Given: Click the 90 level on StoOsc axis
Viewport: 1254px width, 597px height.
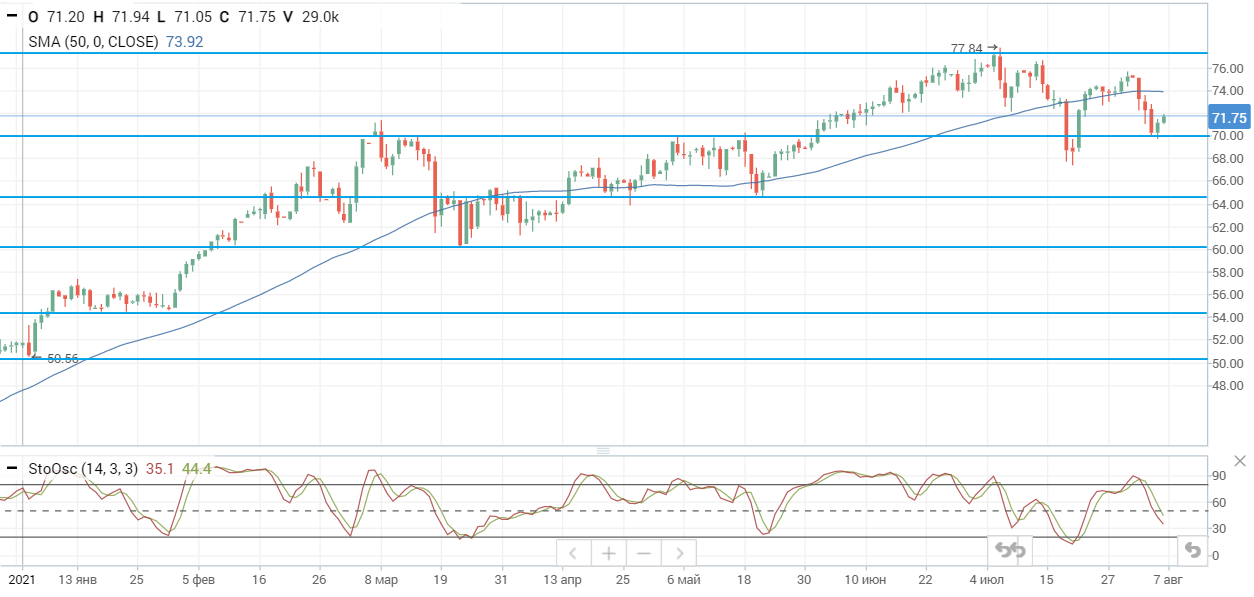Looking at the screenshot, I should [x=1219, y=475].
